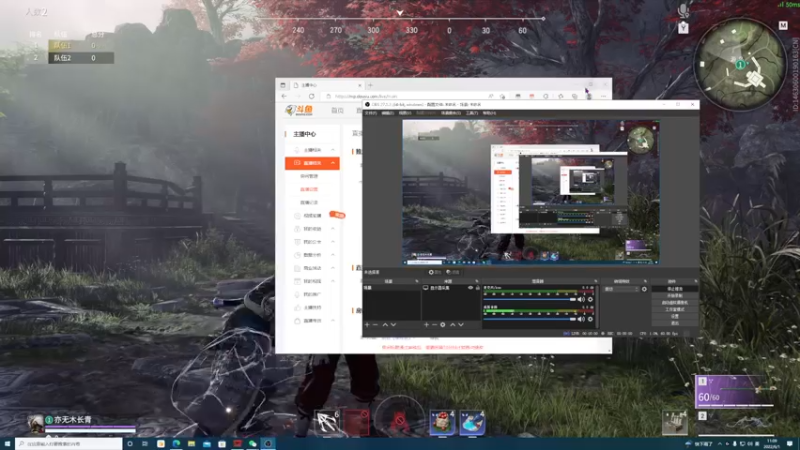The image size is (800, 450).
Task: Open transition properties gear icon
Action: pyautogui.click(x=644, y=289)
